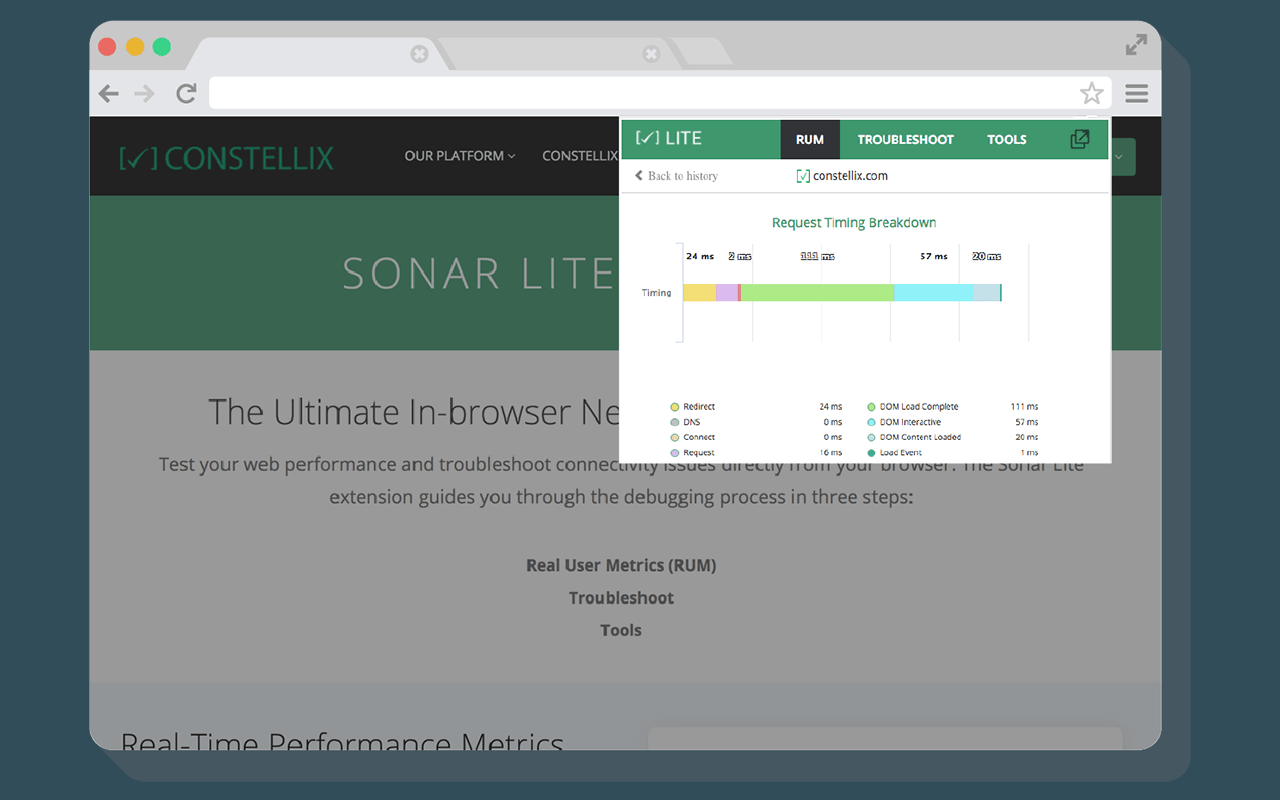
Task: Go back to history
Action: pos(677,176)
